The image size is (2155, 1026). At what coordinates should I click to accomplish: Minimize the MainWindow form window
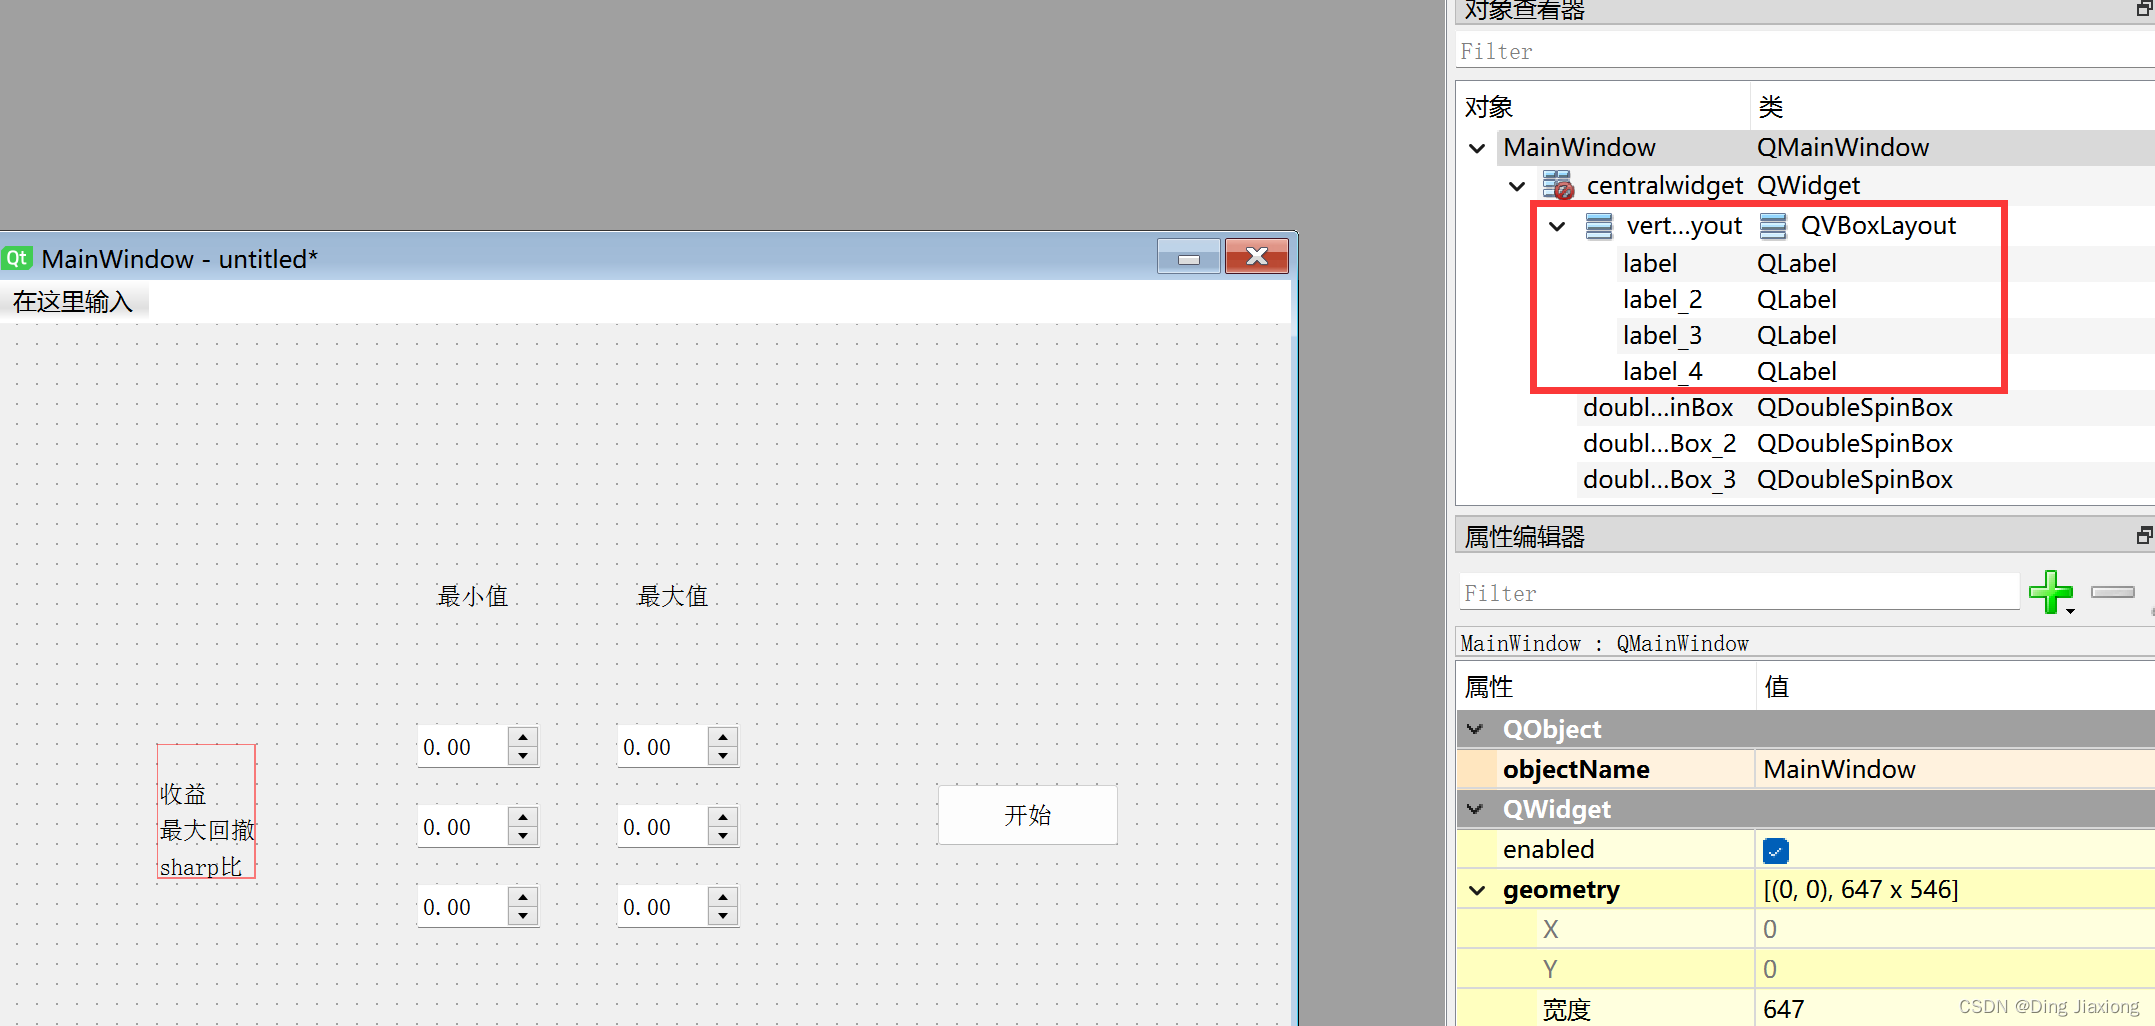[x=1188, y=257]
